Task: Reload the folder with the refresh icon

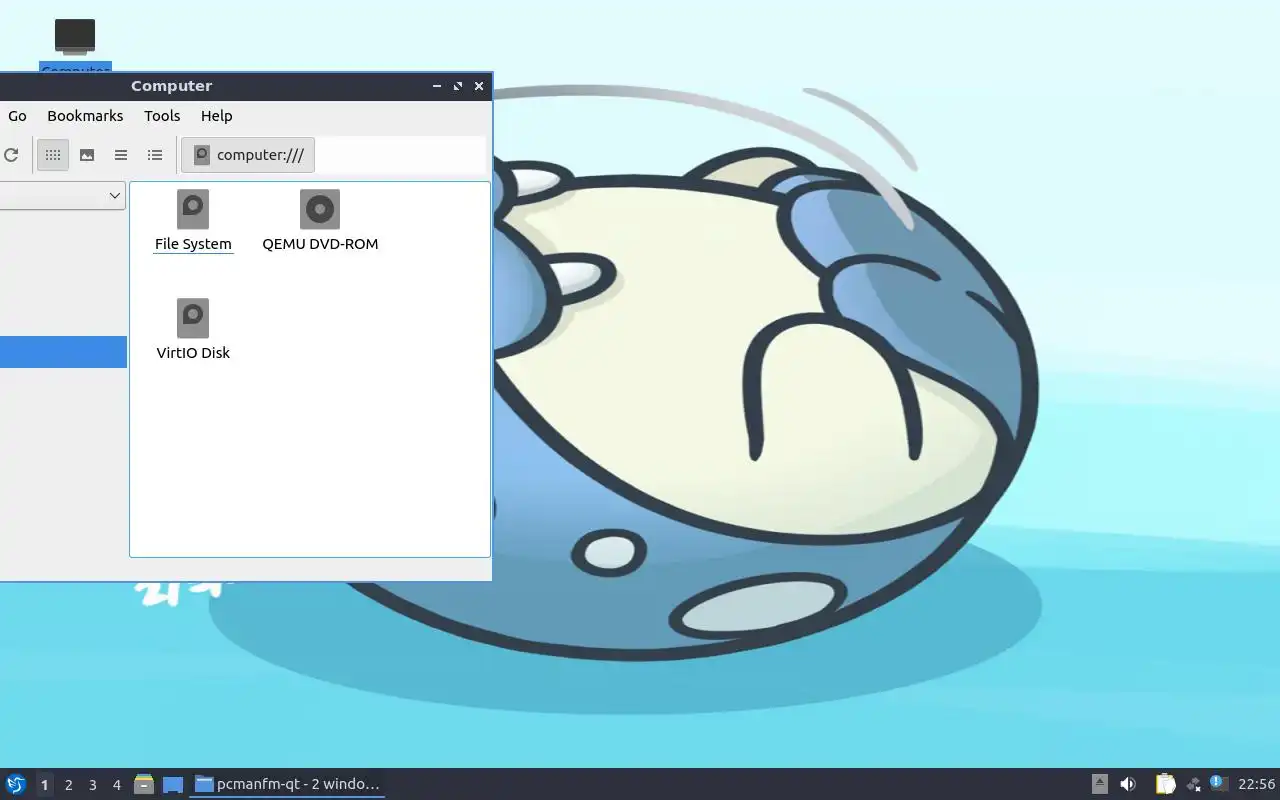Action: pos(11,155)
